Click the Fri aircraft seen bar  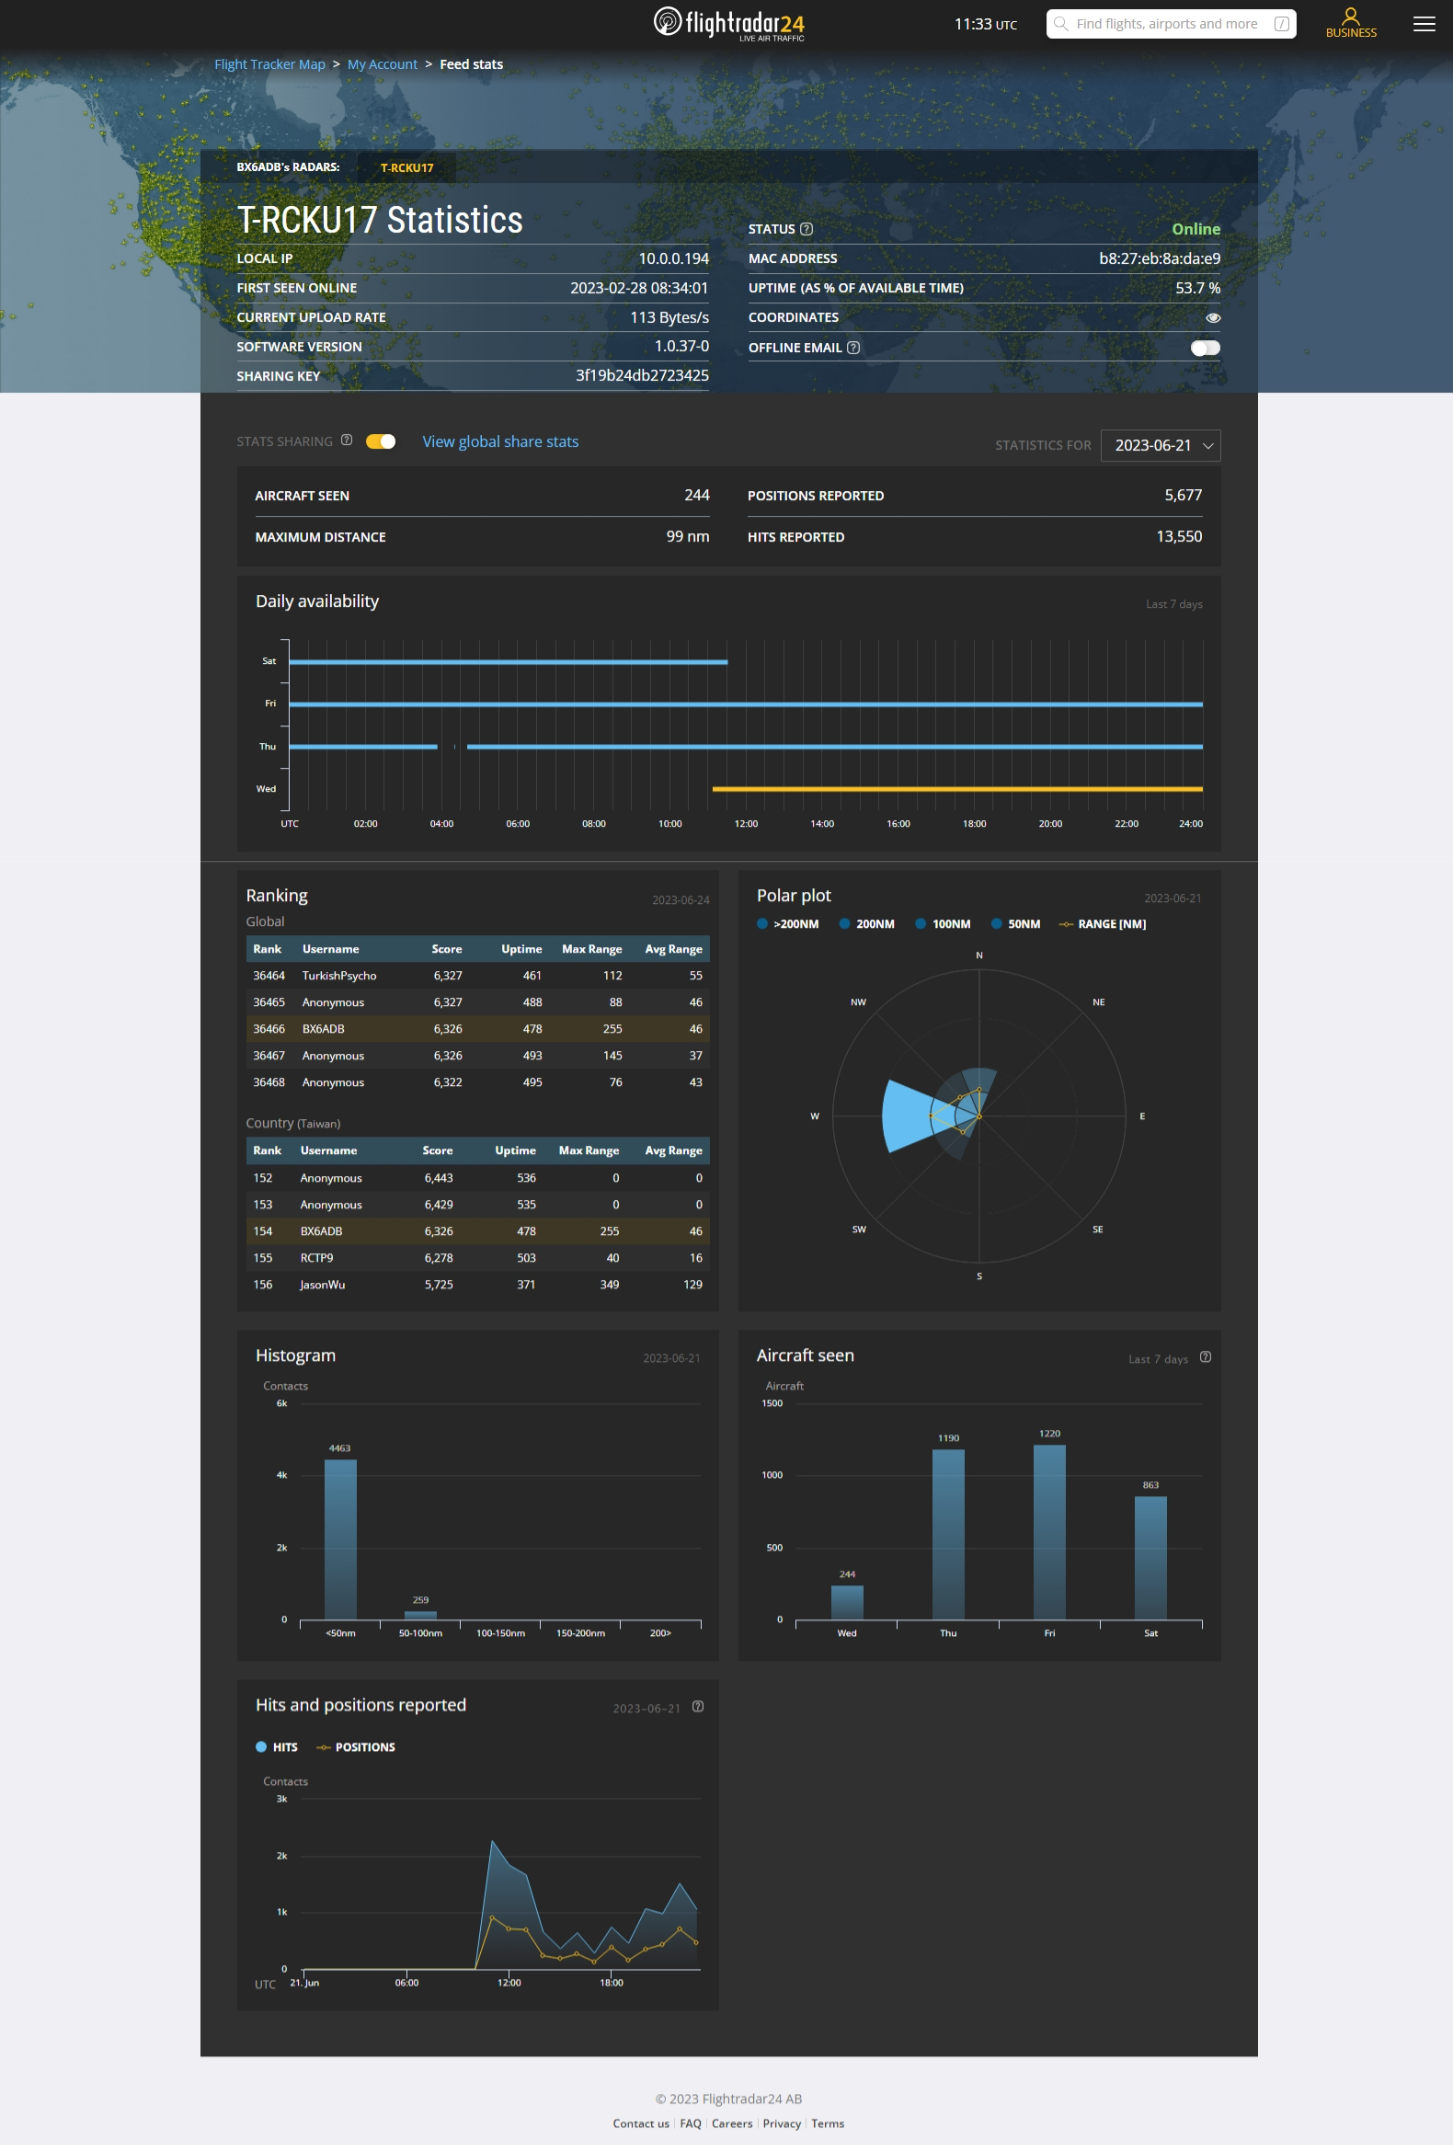(1049, 1532)
